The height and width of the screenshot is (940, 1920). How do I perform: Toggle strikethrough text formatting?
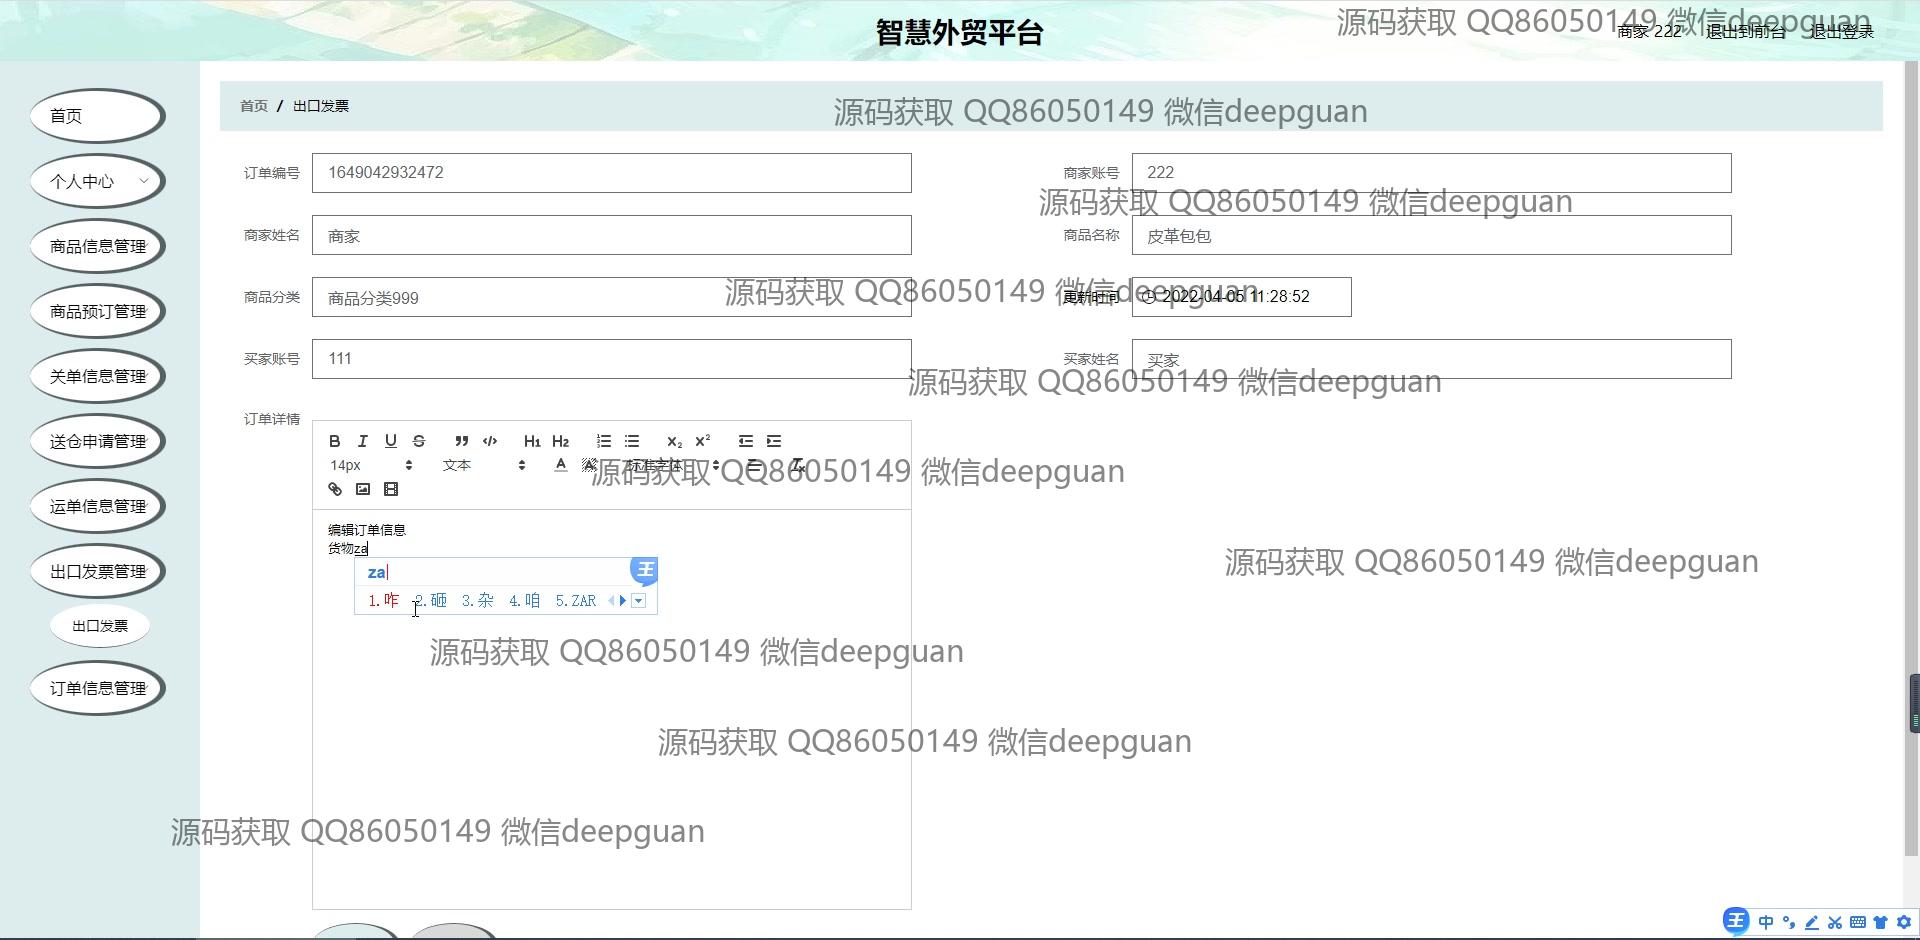[x=419, y=441]
